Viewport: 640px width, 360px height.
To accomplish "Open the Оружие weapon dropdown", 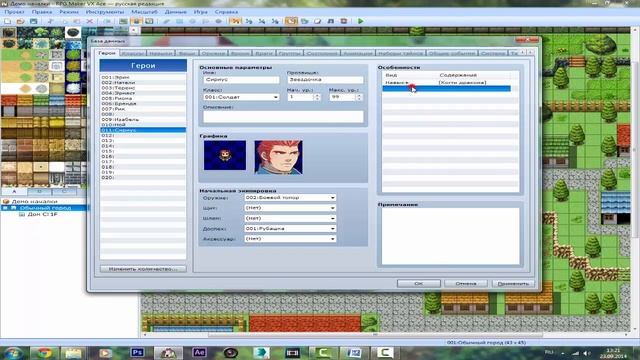I will (290, 198).
